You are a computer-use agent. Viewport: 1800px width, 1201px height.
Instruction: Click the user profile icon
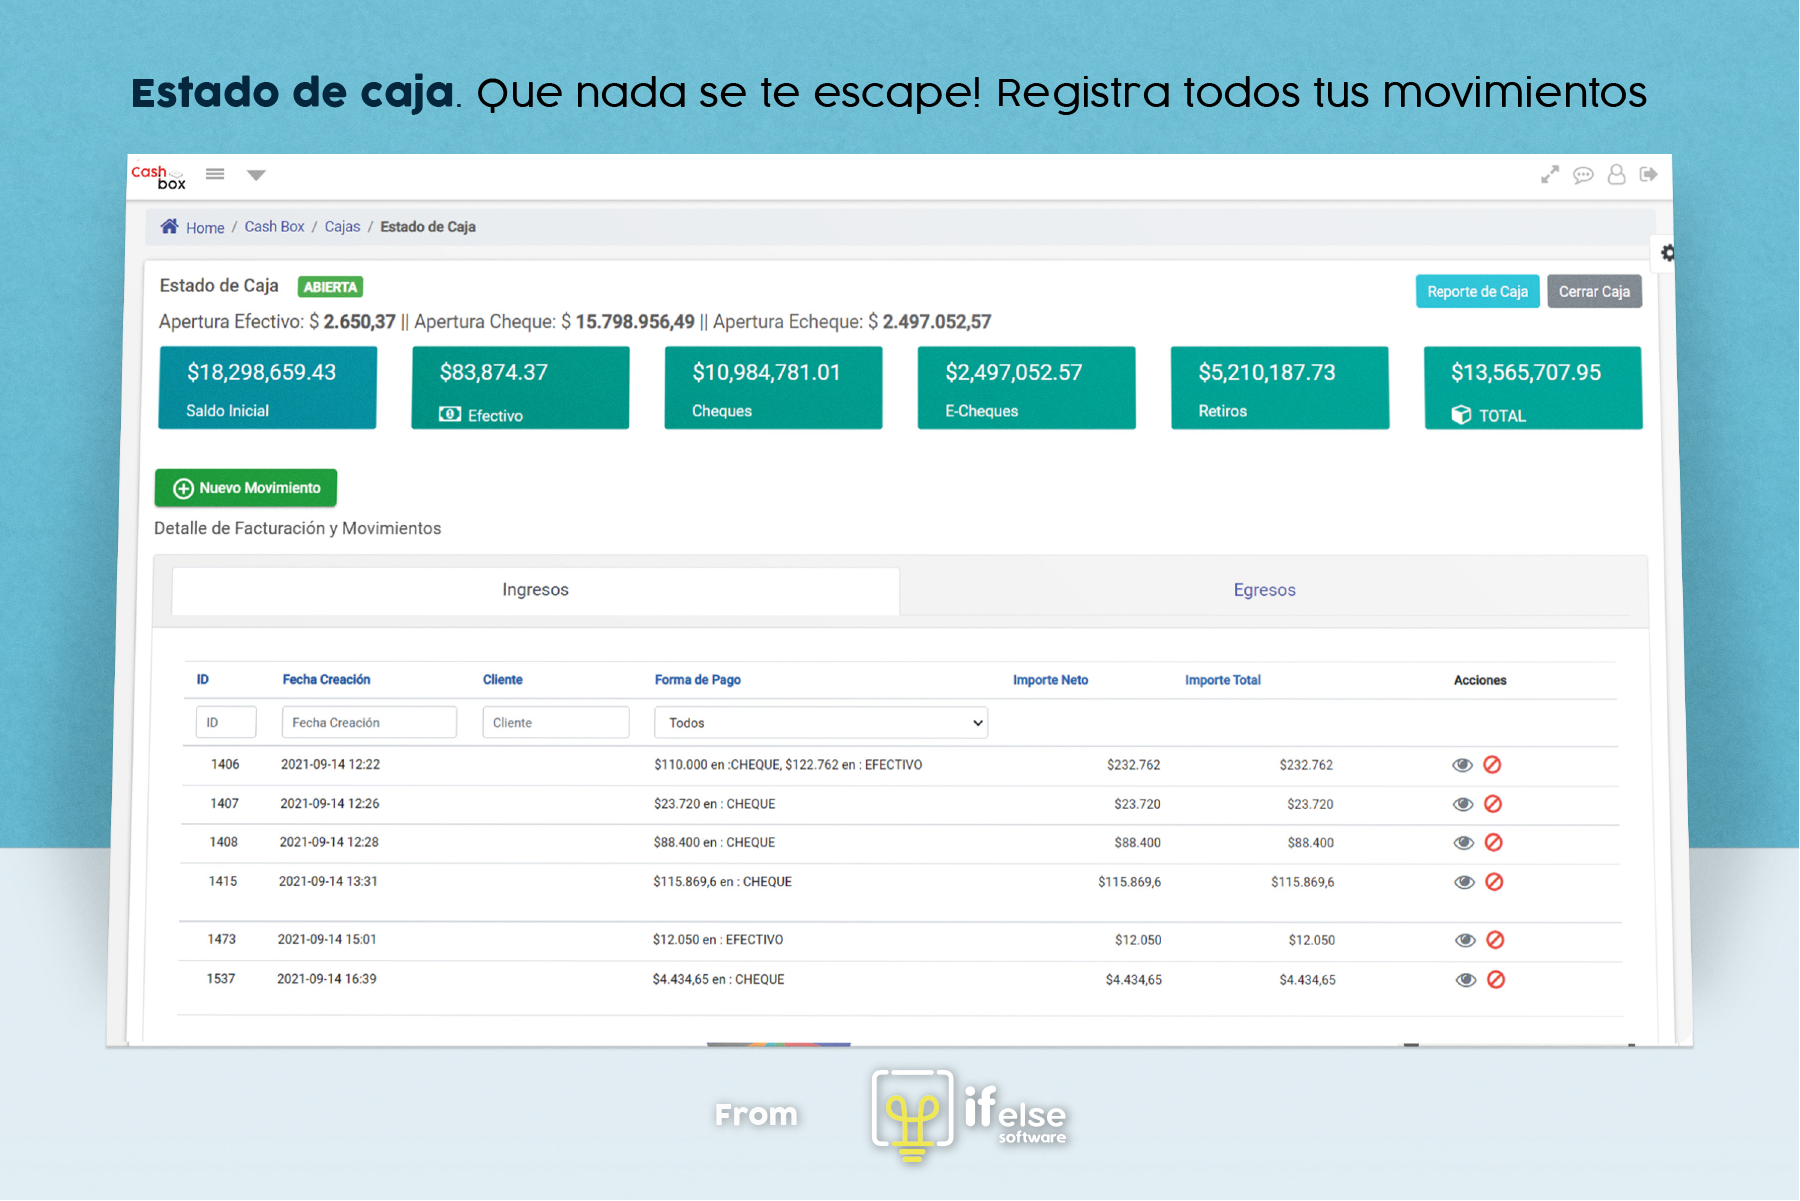[1616, 175]
